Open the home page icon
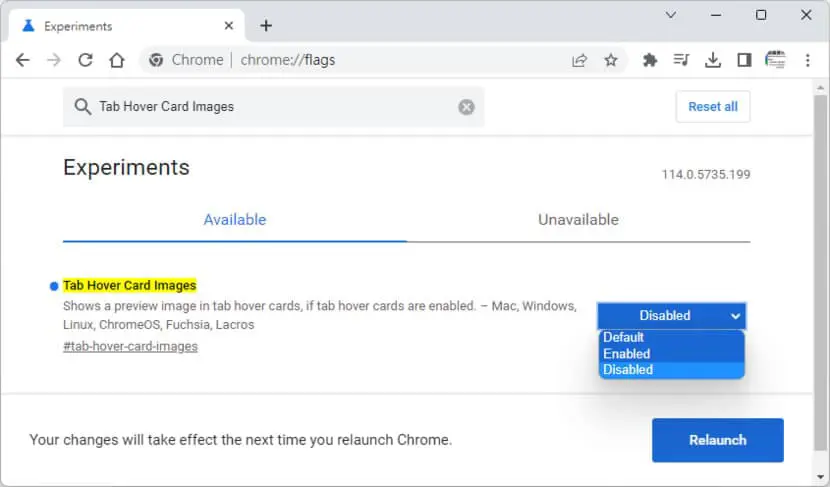This screenshot has width=830, height=487. [117, 60]
